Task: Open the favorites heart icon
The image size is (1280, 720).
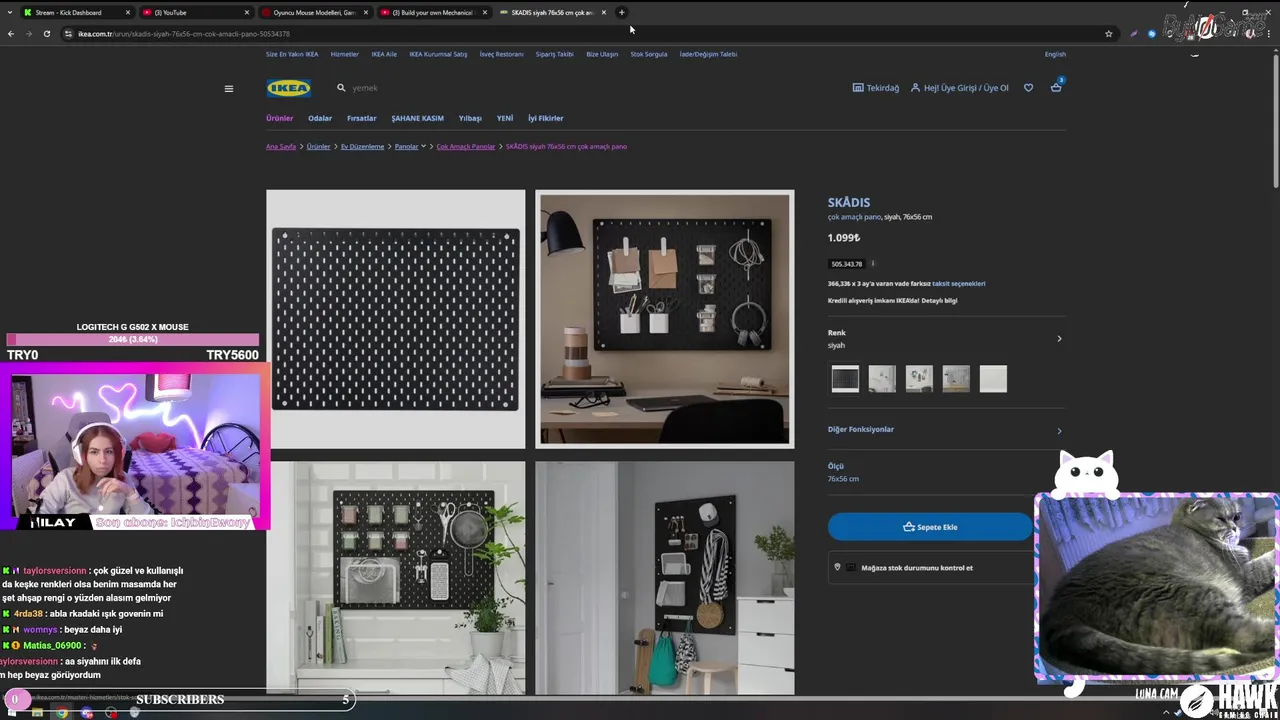Action: tap(1028, 88)
